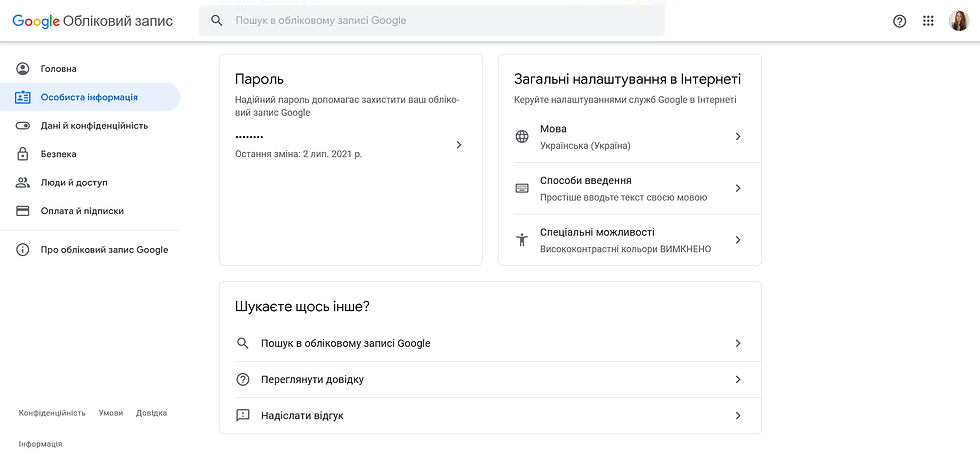
Task: Expand the Способи введення row chevron
Action: pyautogui.click(x=738, y=188)
